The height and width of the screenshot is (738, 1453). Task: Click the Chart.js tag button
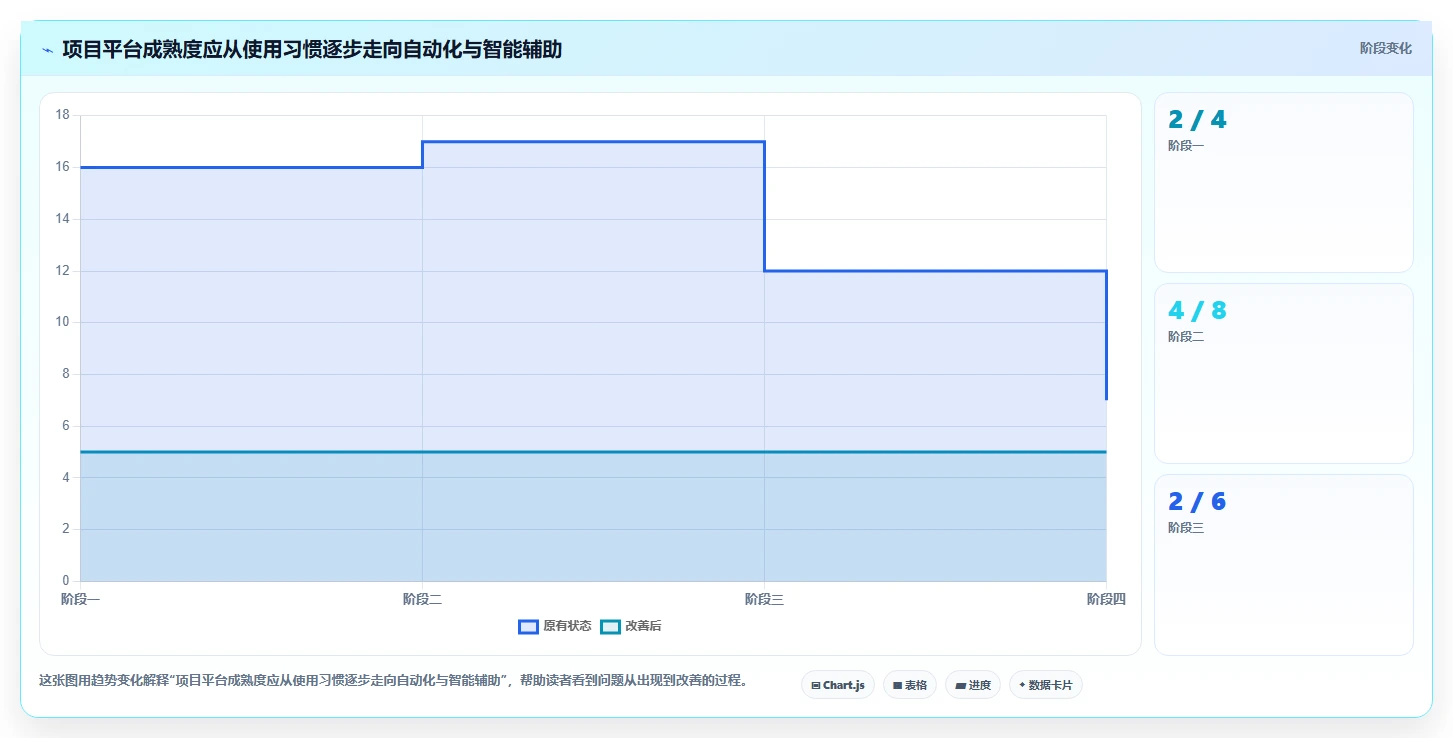[x=838, y=685]
